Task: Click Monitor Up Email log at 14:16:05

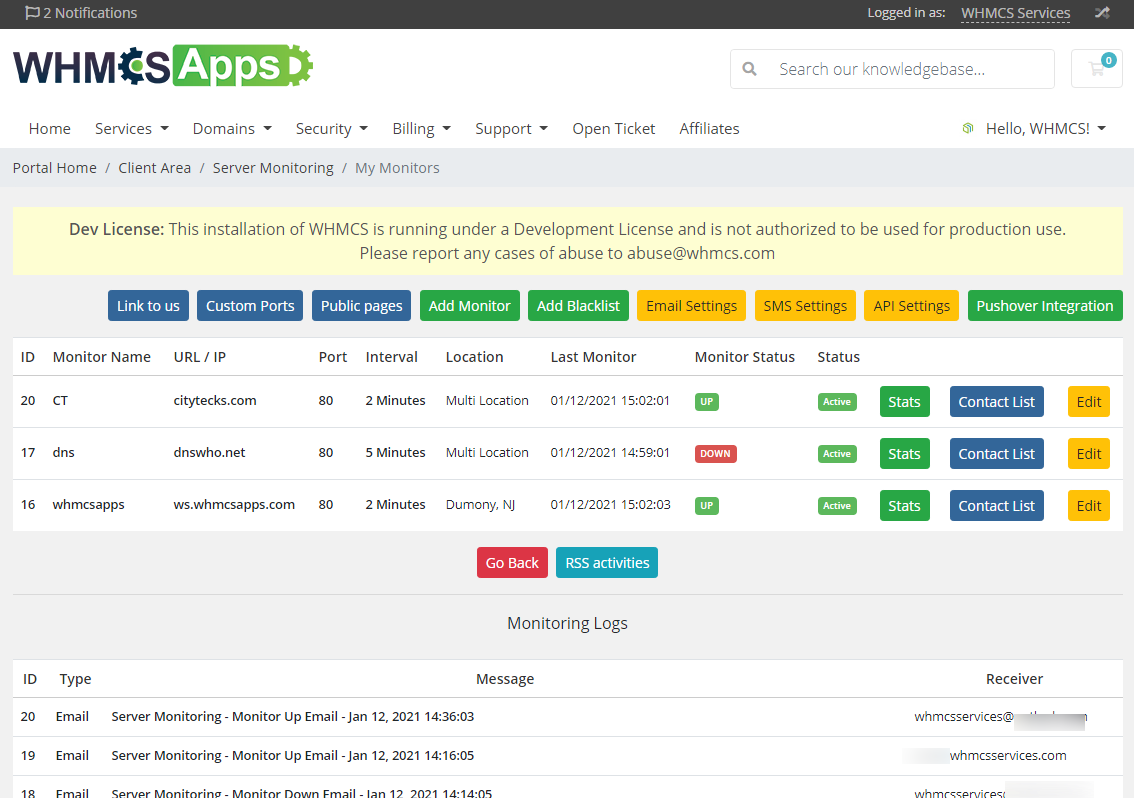Action: point(293,755)
